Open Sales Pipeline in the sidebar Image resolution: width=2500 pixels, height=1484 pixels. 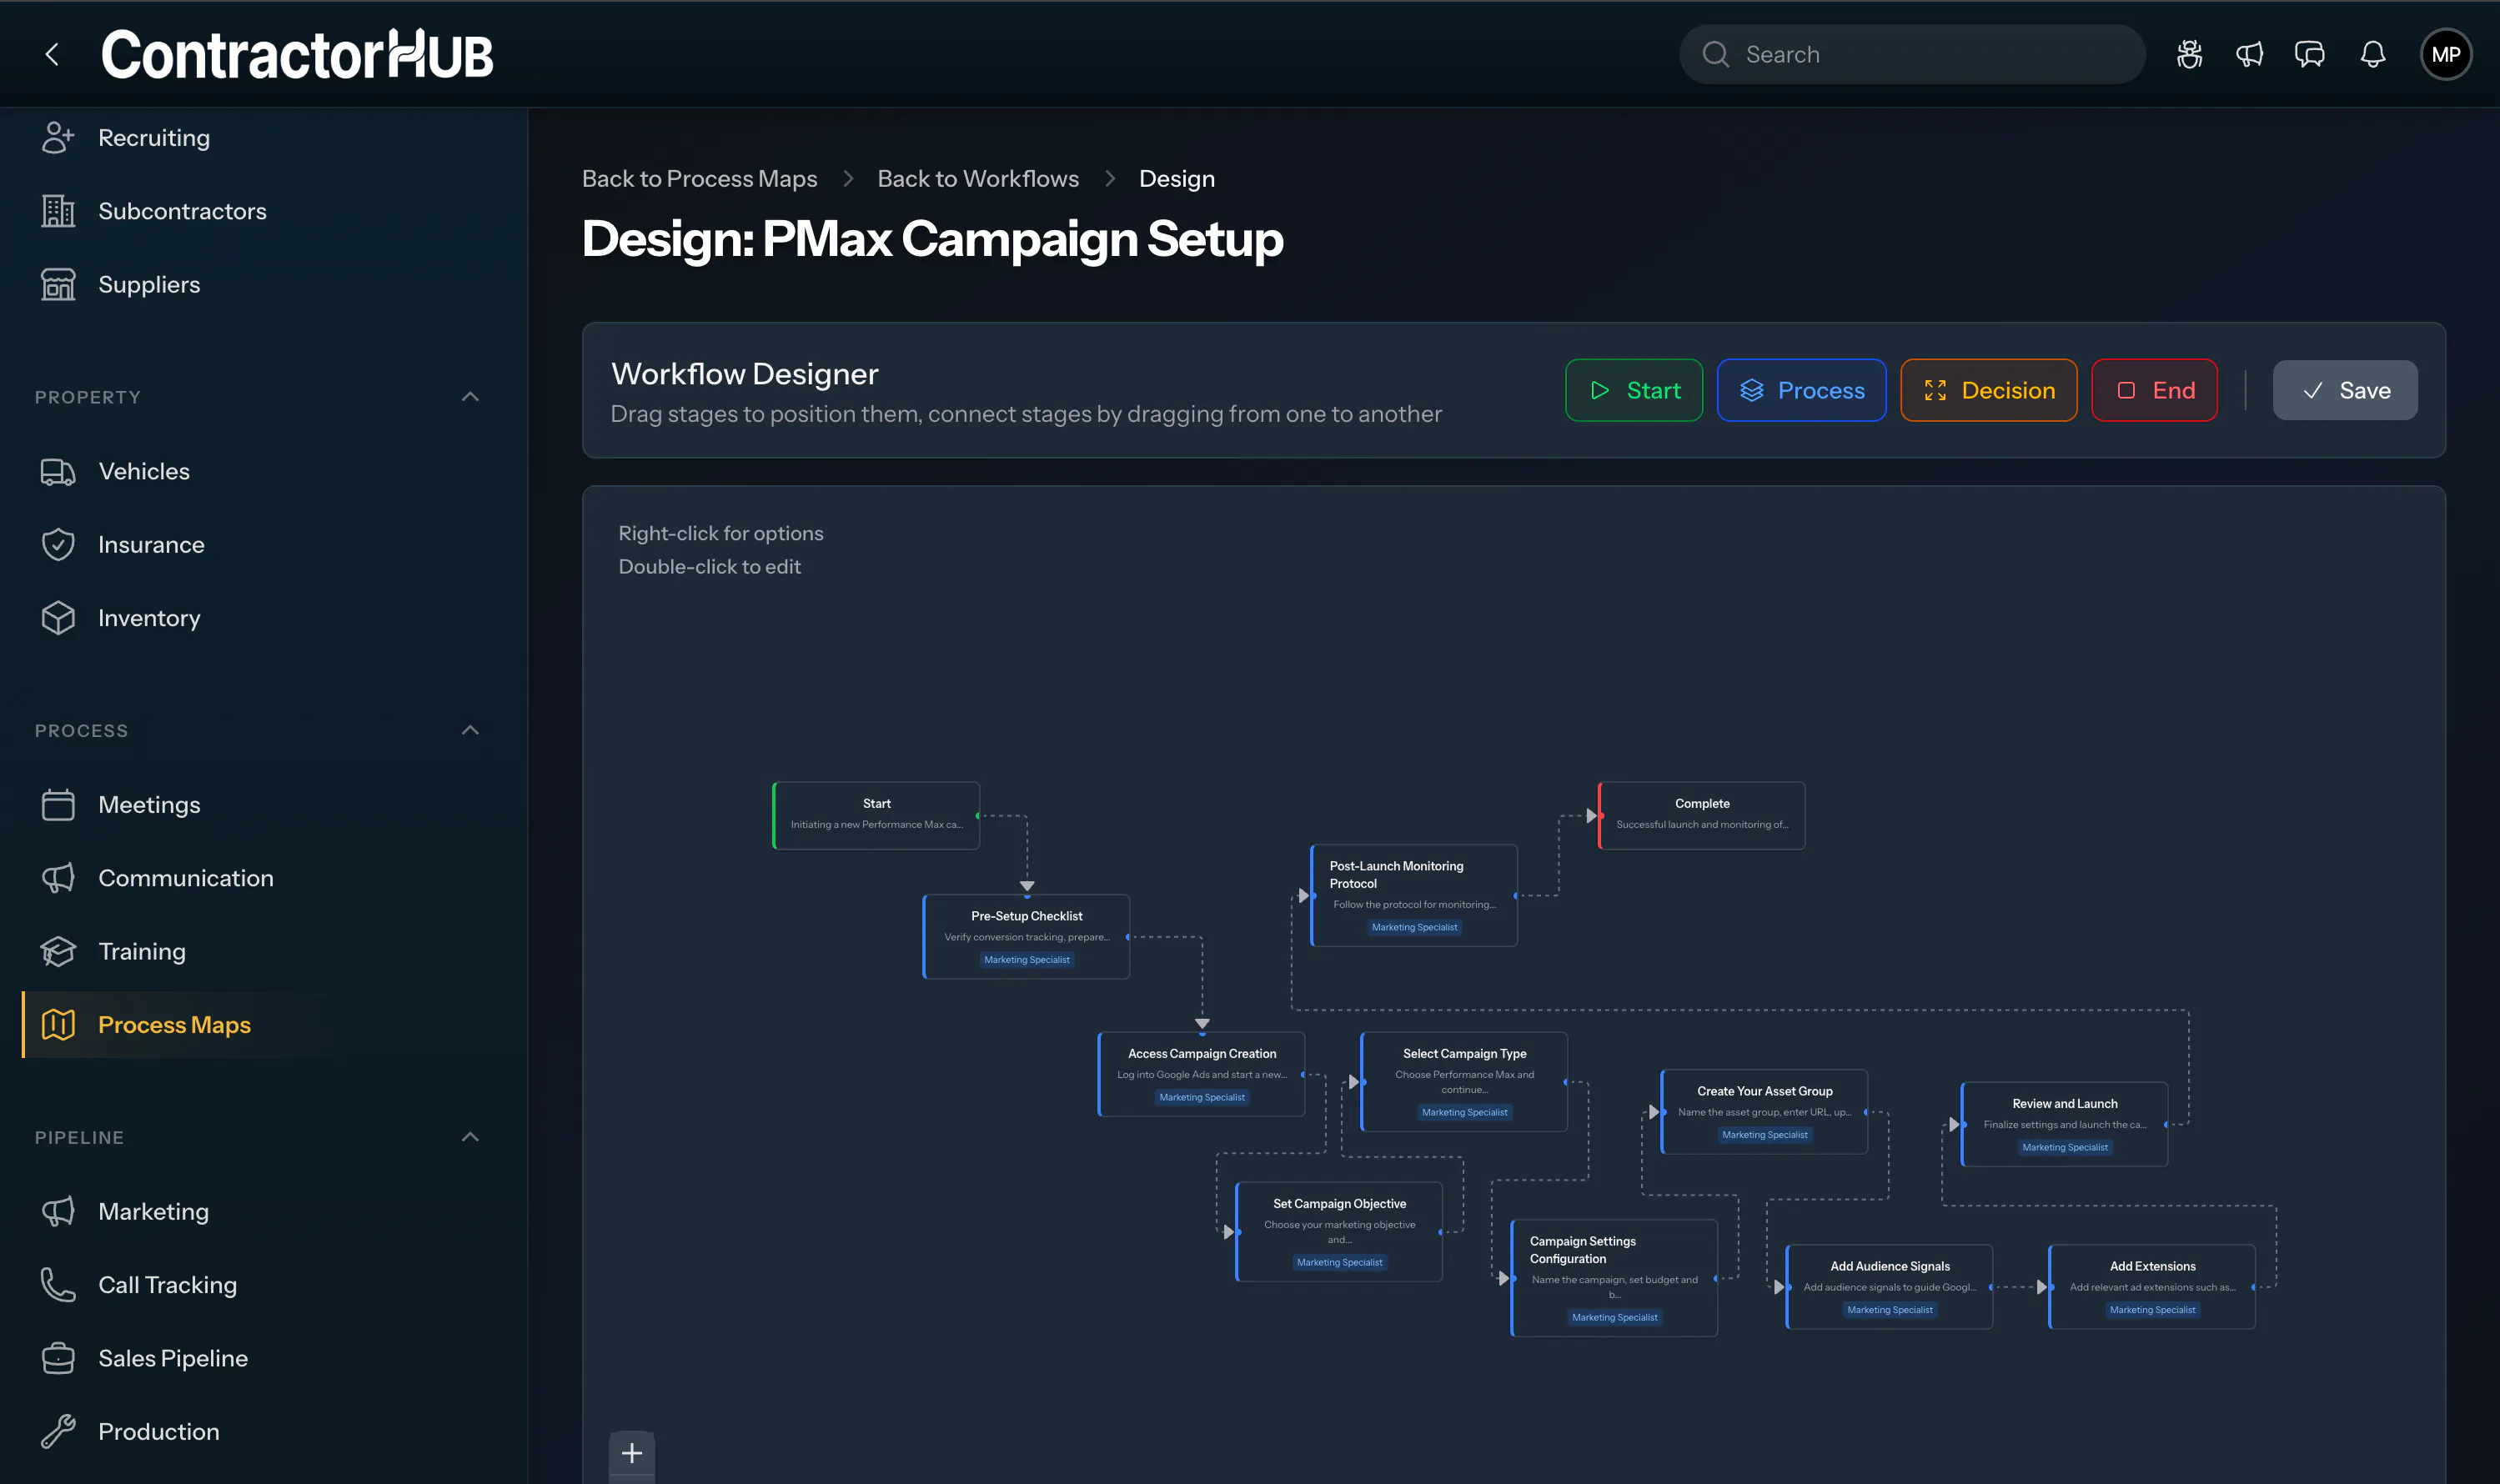click(x=173, y=1358)
